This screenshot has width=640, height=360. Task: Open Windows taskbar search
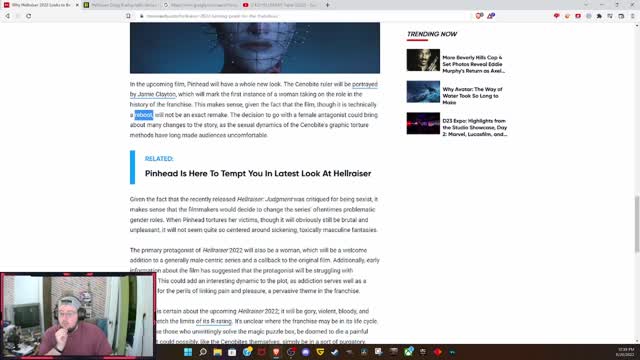pyautogui.click(x=203, y=352)
